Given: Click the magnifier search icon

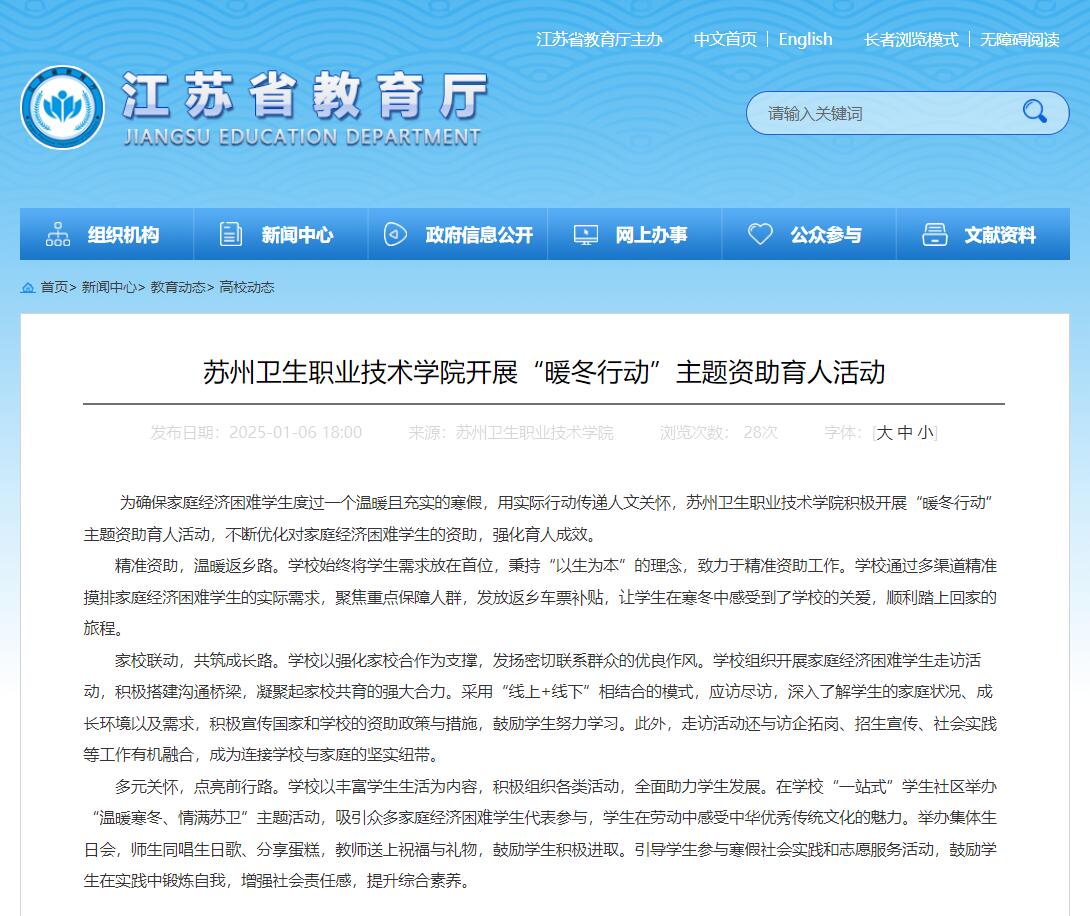Looking at the screenshot, I should 1034,111.
